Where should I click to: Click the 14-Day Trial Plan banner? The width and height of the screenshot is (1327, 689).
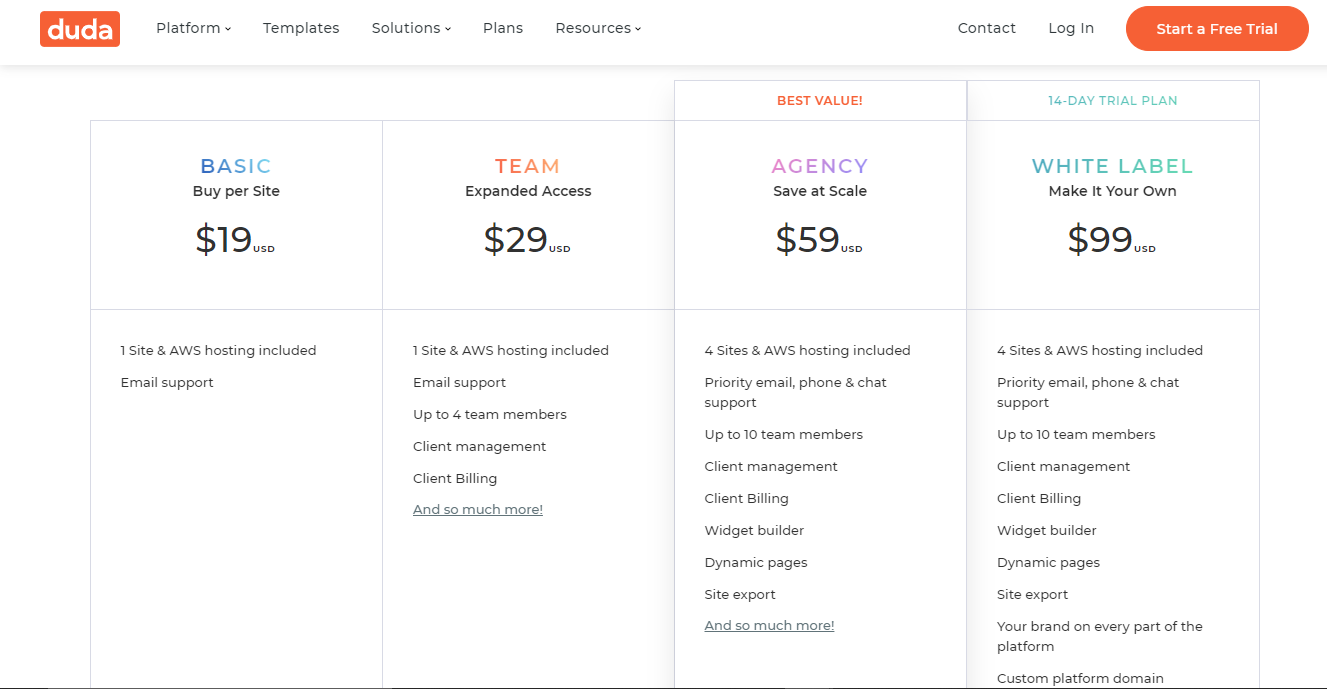pyautogui.click(x=1112, y=101)
